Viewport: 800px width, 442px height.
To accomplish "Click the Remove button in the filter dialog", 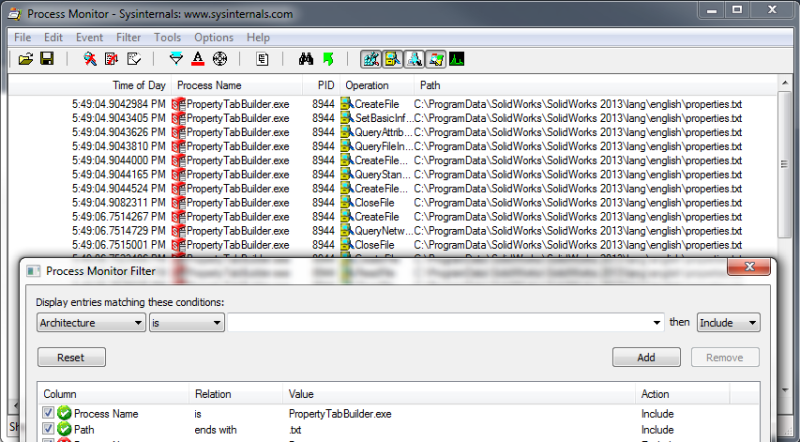I will coord(725,357).
